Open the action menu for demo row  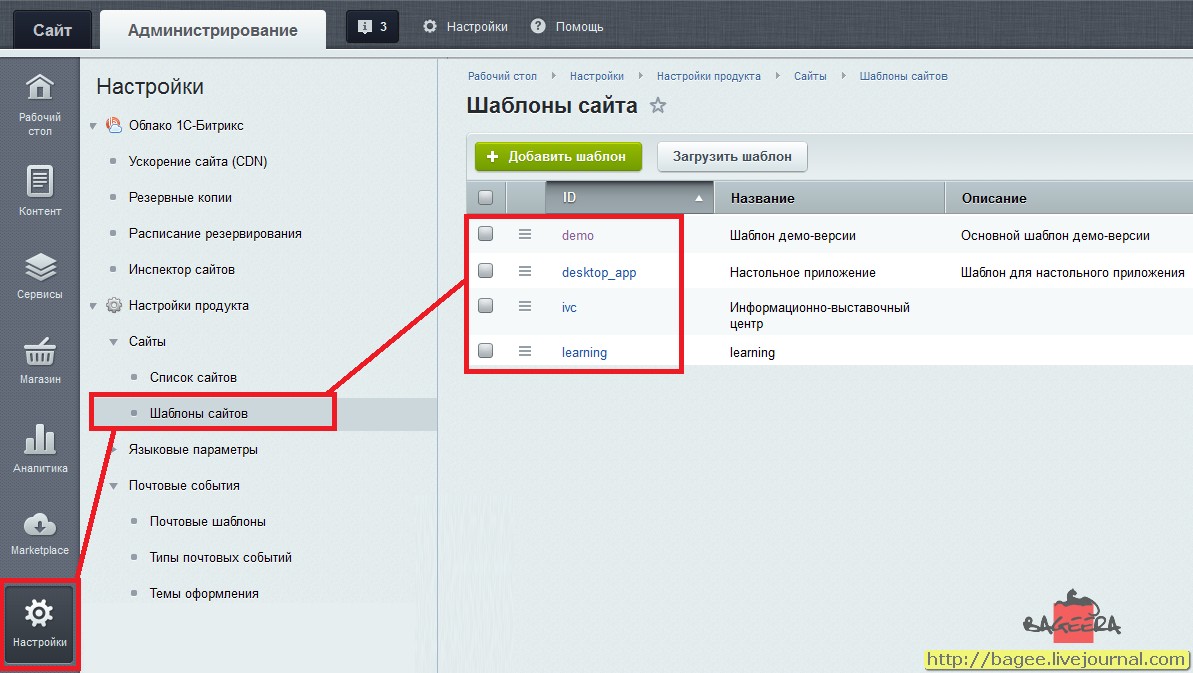point(525,234)
